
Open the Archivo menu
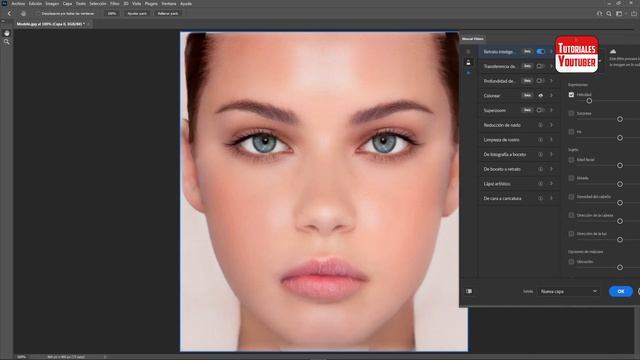(x=18, y=3)
